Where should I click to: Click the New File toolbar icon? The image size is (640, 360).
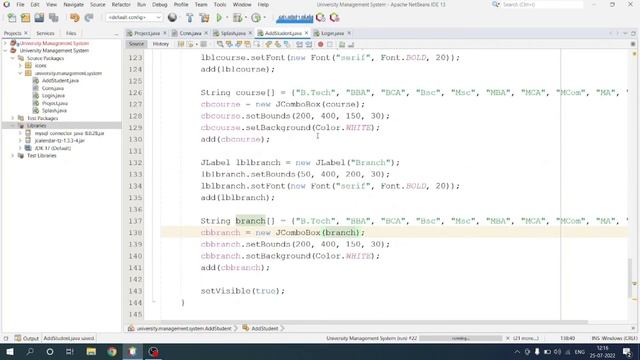coord(12,18)
